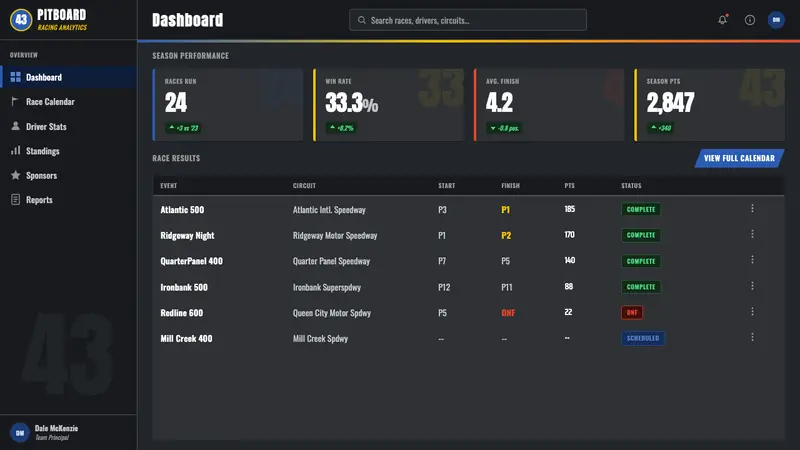The width and height of the screenshot is (800, 450).
Task: Select the Races Run stat card
Action: point(228,105)
